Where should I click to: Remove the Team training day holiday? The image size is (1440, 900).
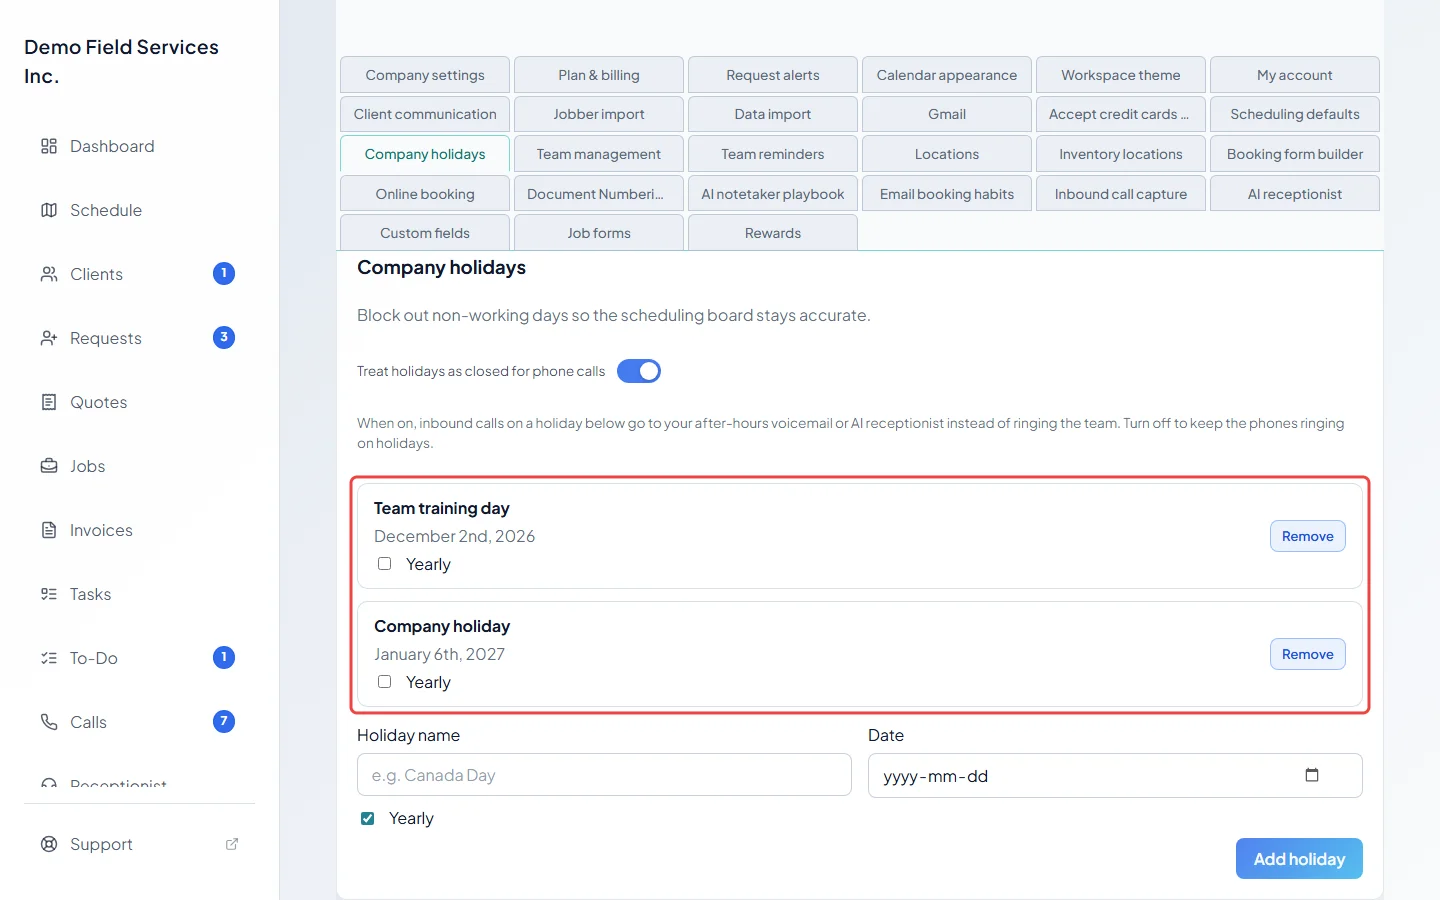pos(1308,536)
